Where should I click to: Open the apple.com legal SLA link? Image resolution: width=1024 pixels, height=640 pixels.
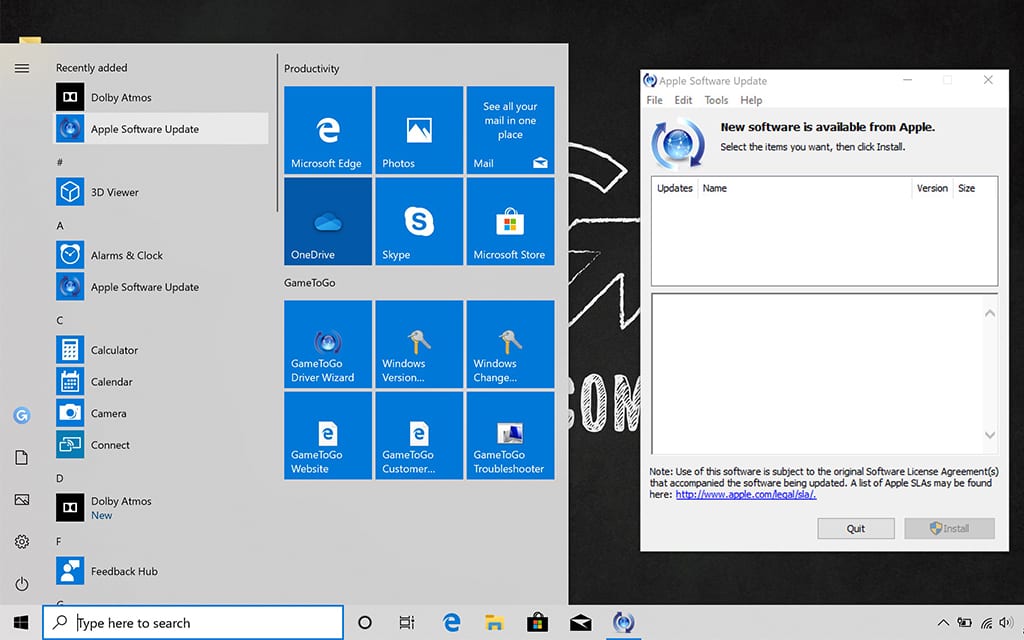(746, 494)
